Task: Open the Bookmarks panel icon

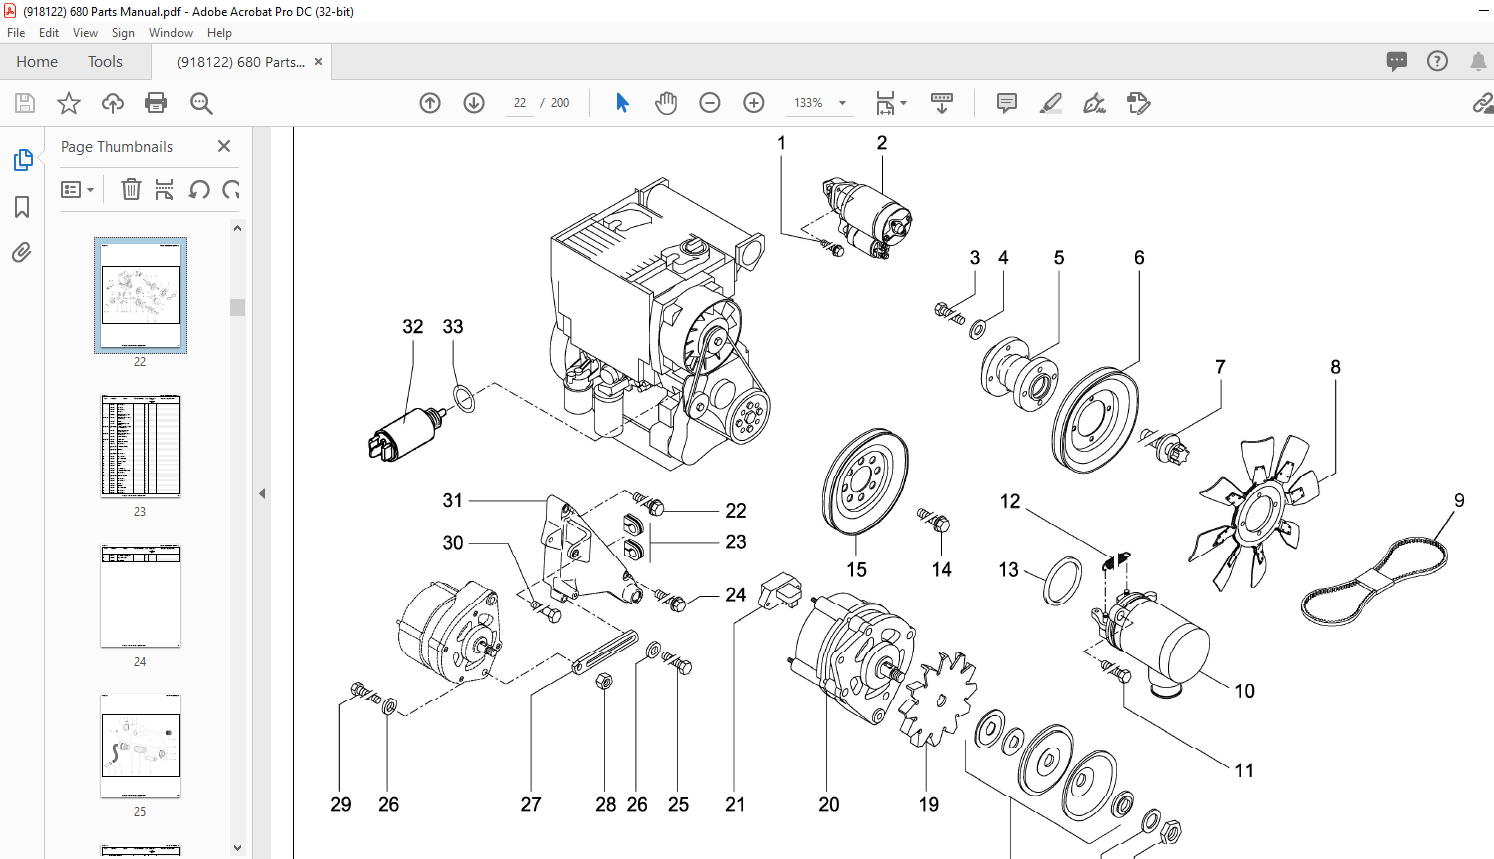Action: click(22, 207)
